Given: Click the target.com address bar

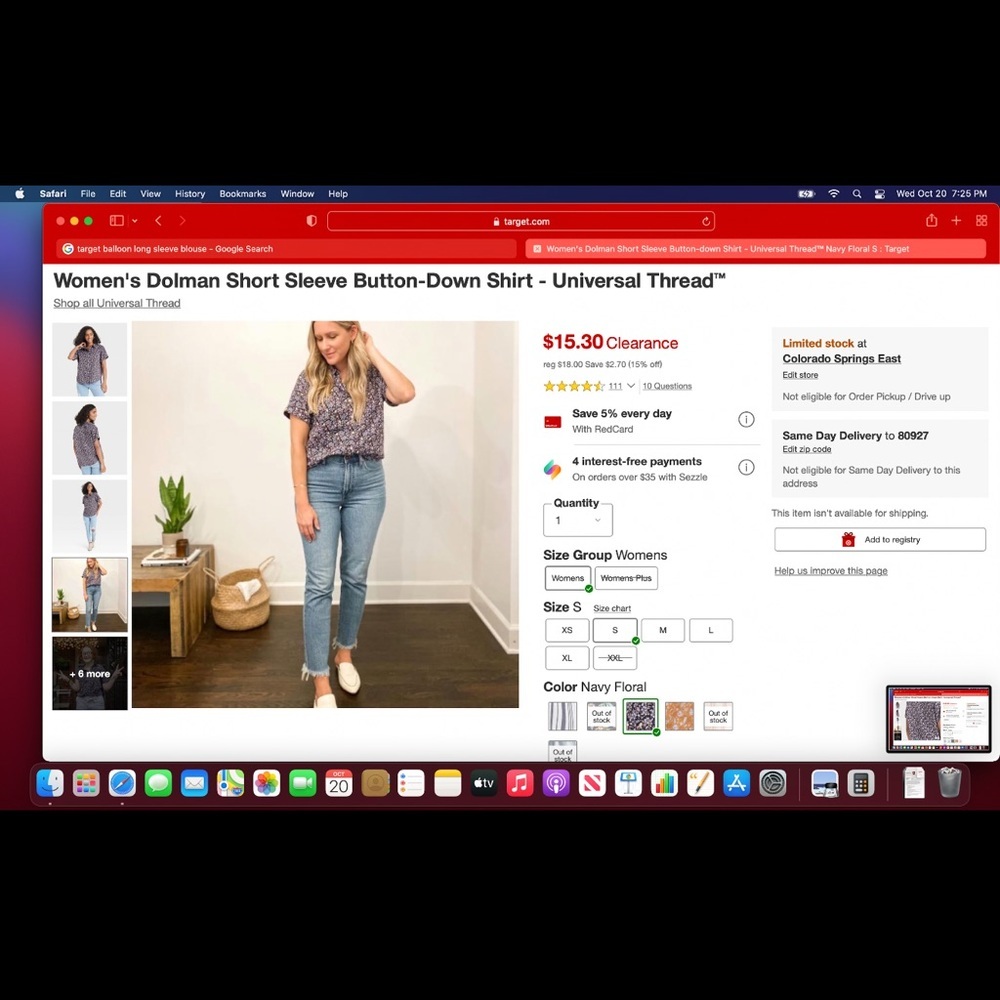Looking at the screenshot, I should [x=521, y=221].
